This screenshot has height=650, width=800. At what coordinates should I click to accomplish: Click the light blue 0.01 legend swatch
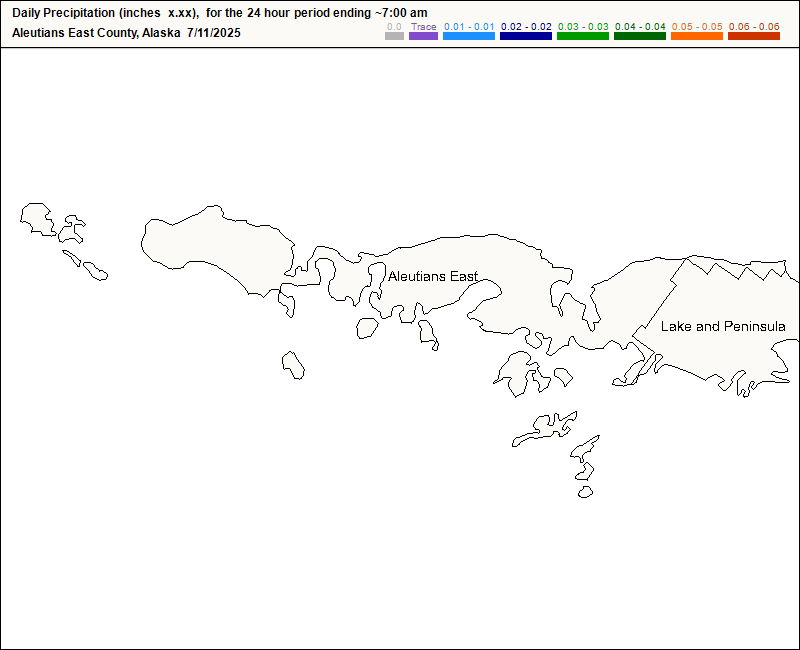[469, 36]
